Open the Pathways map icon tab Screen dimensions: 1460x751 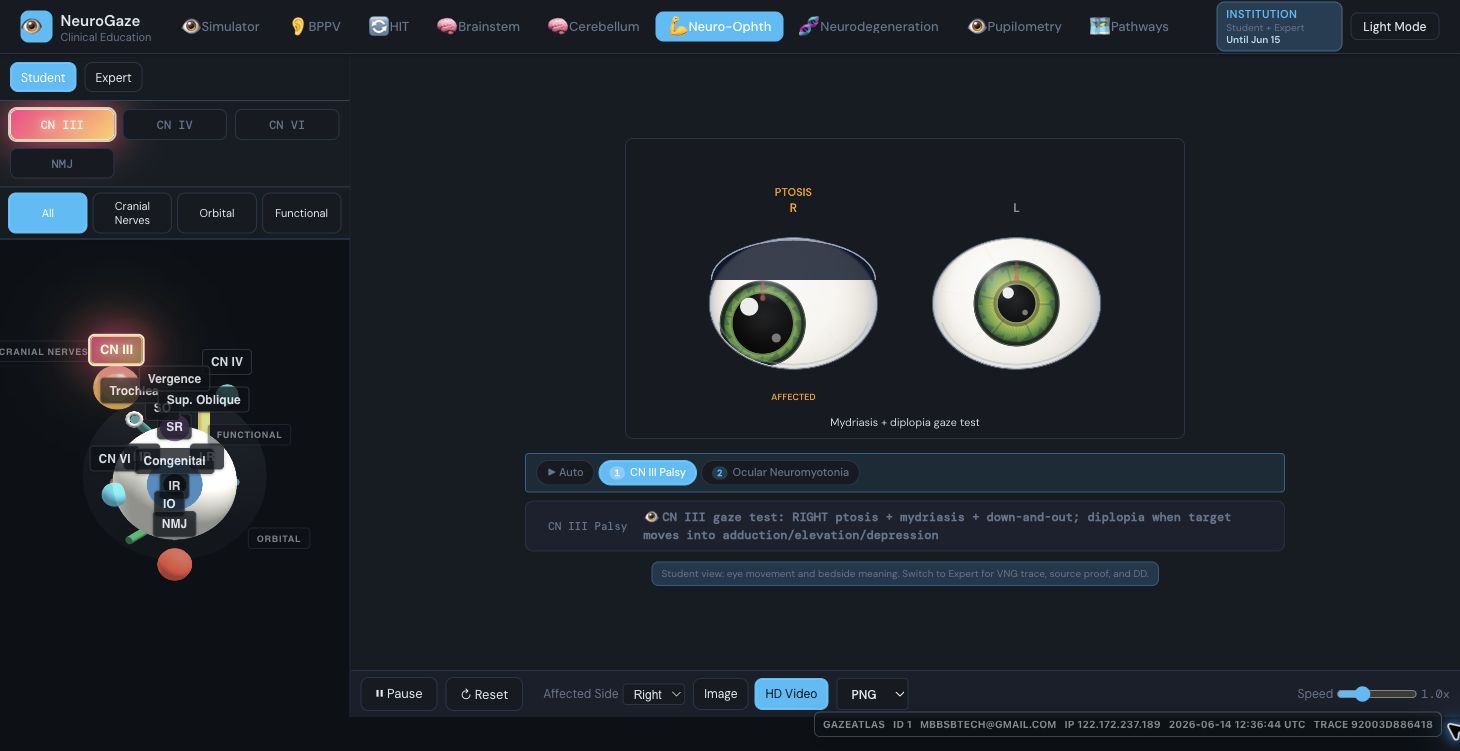click(x=1129, y=26)
